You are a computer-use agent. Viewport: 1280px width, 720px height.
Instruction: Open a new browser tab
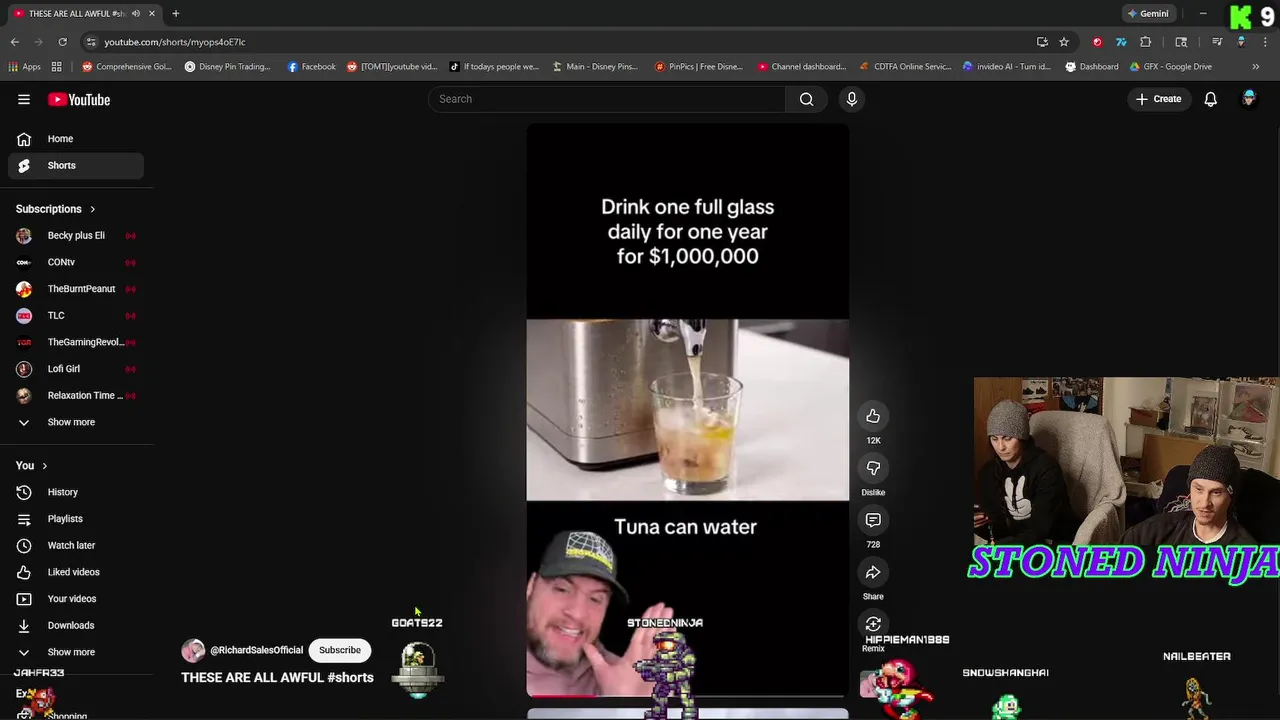pyautogui.click(x=175, y=14)
